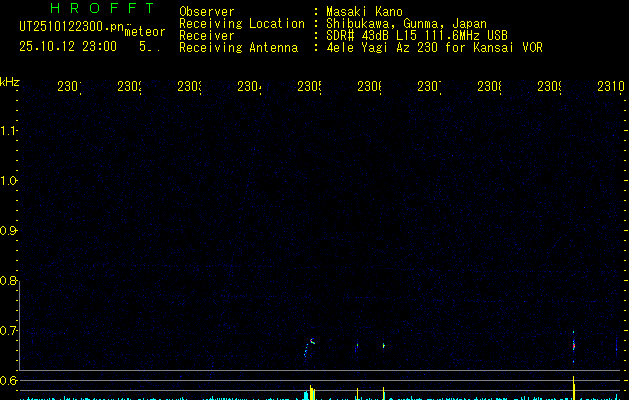Click the 0.6 frequency axis label
The width and height of the screenshot is (629, 400).
pos(10,381)
